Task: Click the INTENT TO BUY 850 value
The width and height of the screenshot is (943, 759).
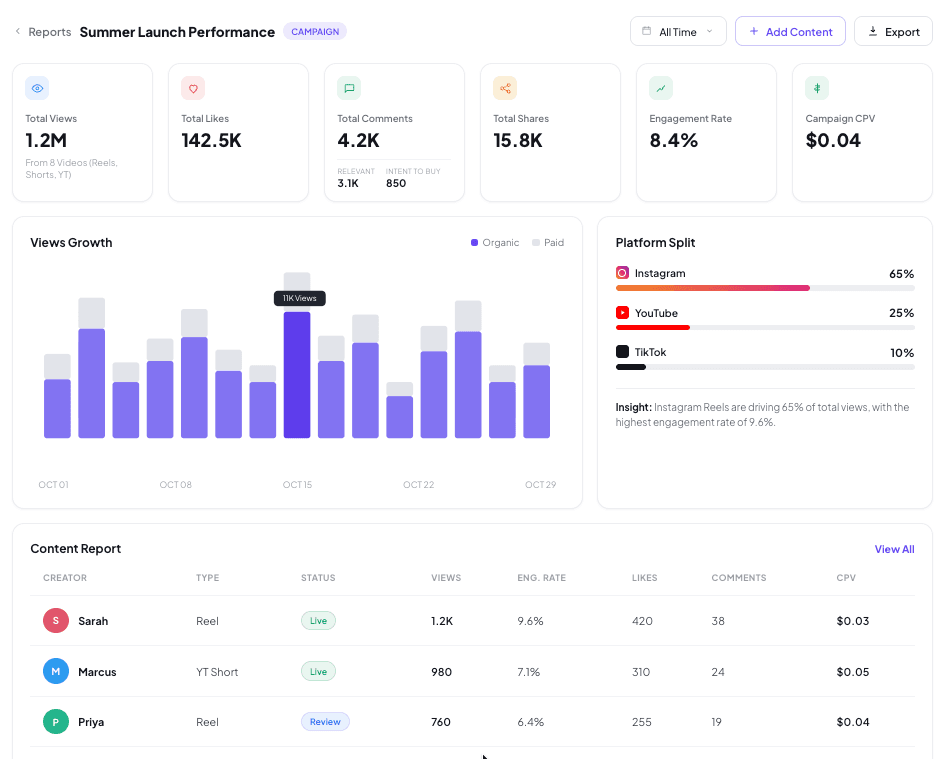Action: pos(396,183)
